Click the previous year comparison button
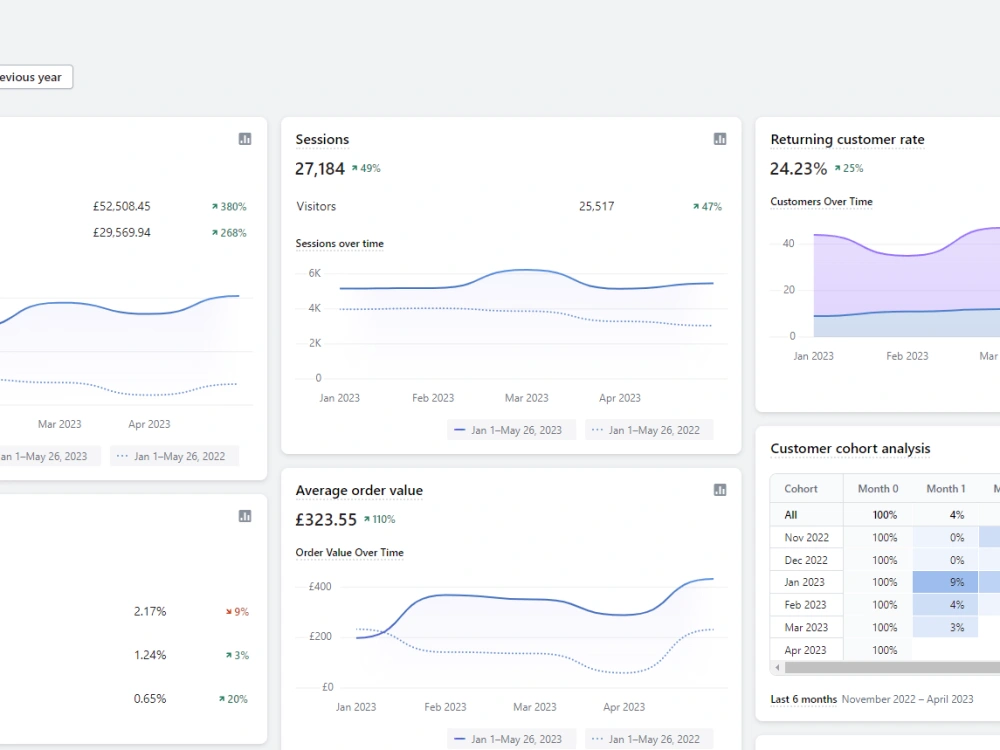Screen dimensions: 1000x750 click(31, 77)
